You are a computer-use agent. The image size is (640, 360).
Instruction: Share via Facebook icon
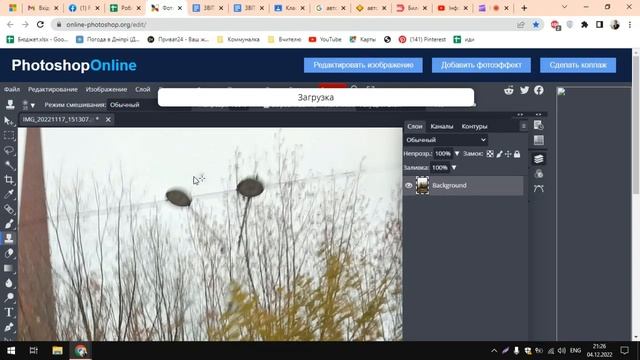[x=539, y=90]
